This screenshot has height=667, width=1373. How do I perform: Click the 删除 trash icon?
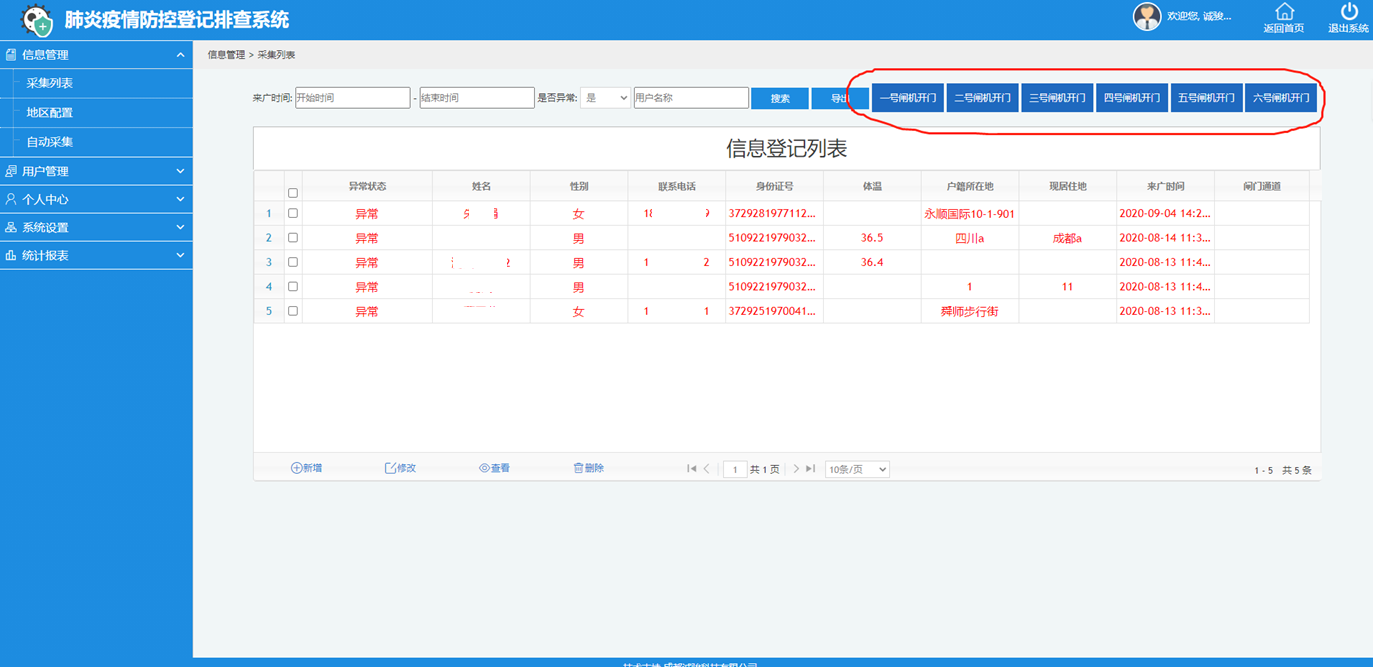578,468
